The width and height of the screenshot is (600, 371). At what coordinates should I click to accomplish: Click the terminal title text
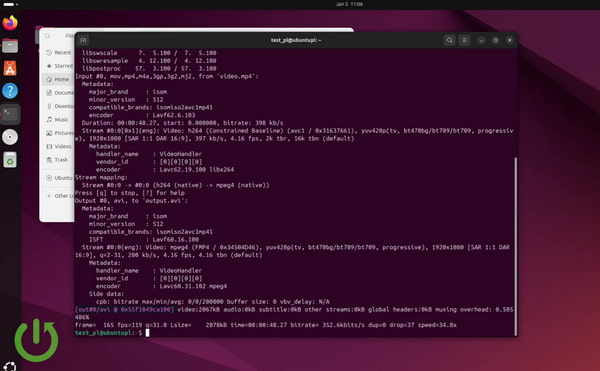coord(296,40)
